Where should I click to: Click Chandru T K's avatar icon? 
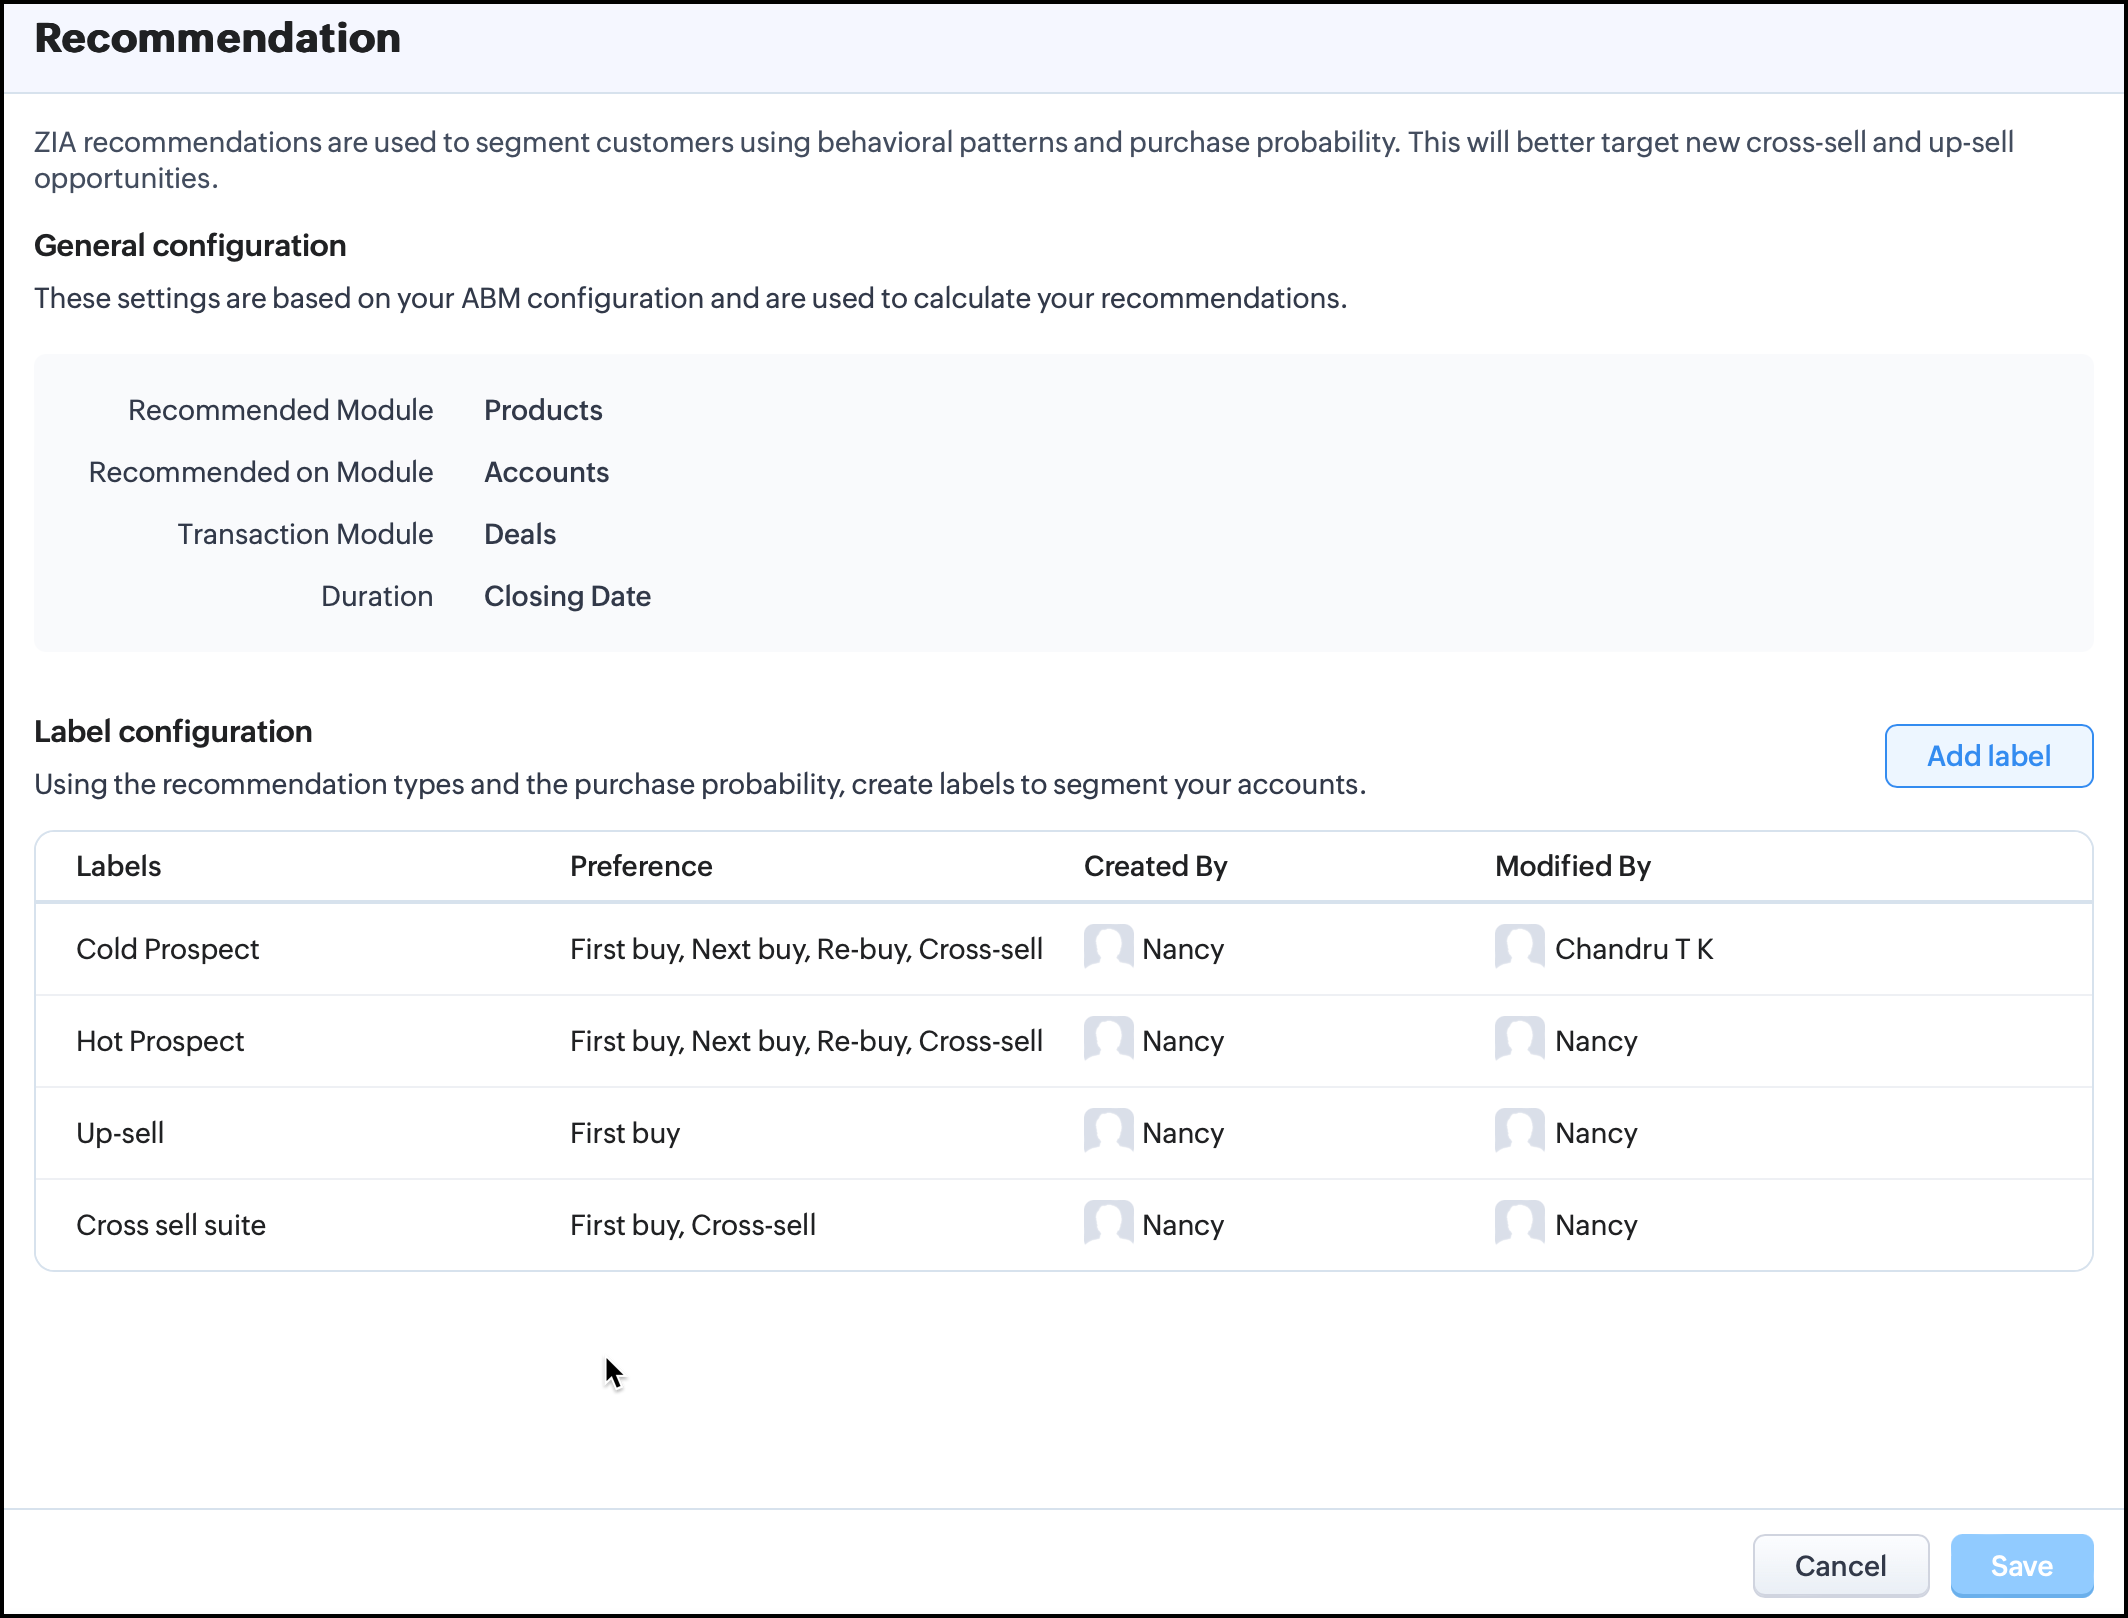pyautogui.click(x=1519, y=946)
